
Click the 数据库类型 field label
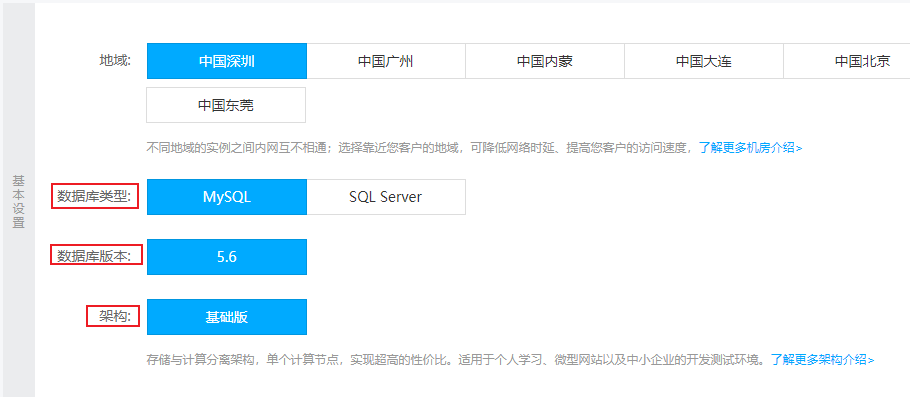[95, 197]
